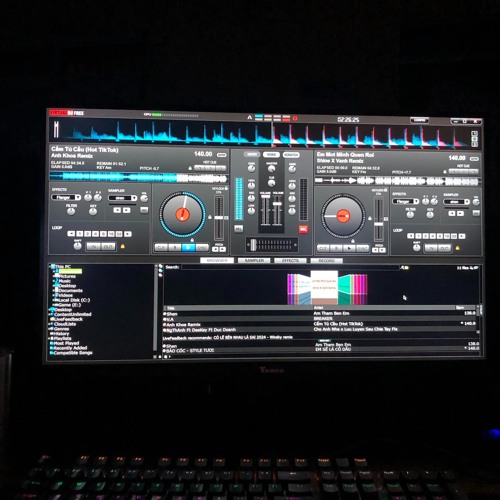
Task: Click the left deck CUE button
Action: (x=161, y=247)
